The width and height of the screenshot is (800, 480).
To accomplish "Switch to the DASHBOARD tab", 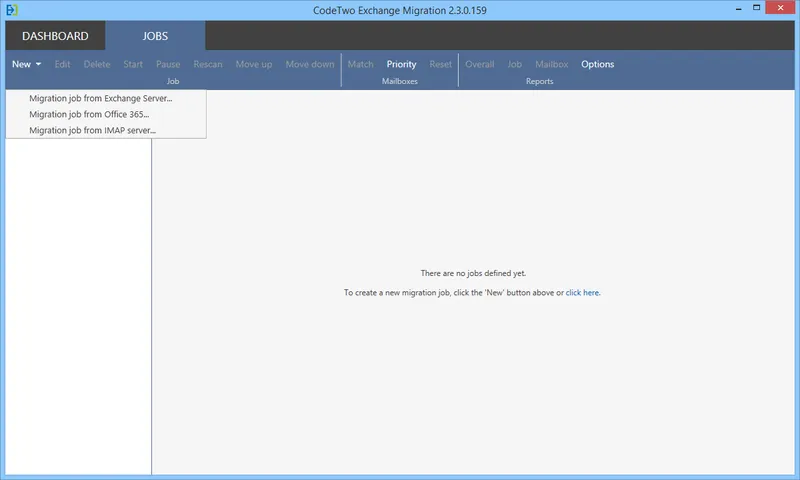I will [x=55, y=36].
